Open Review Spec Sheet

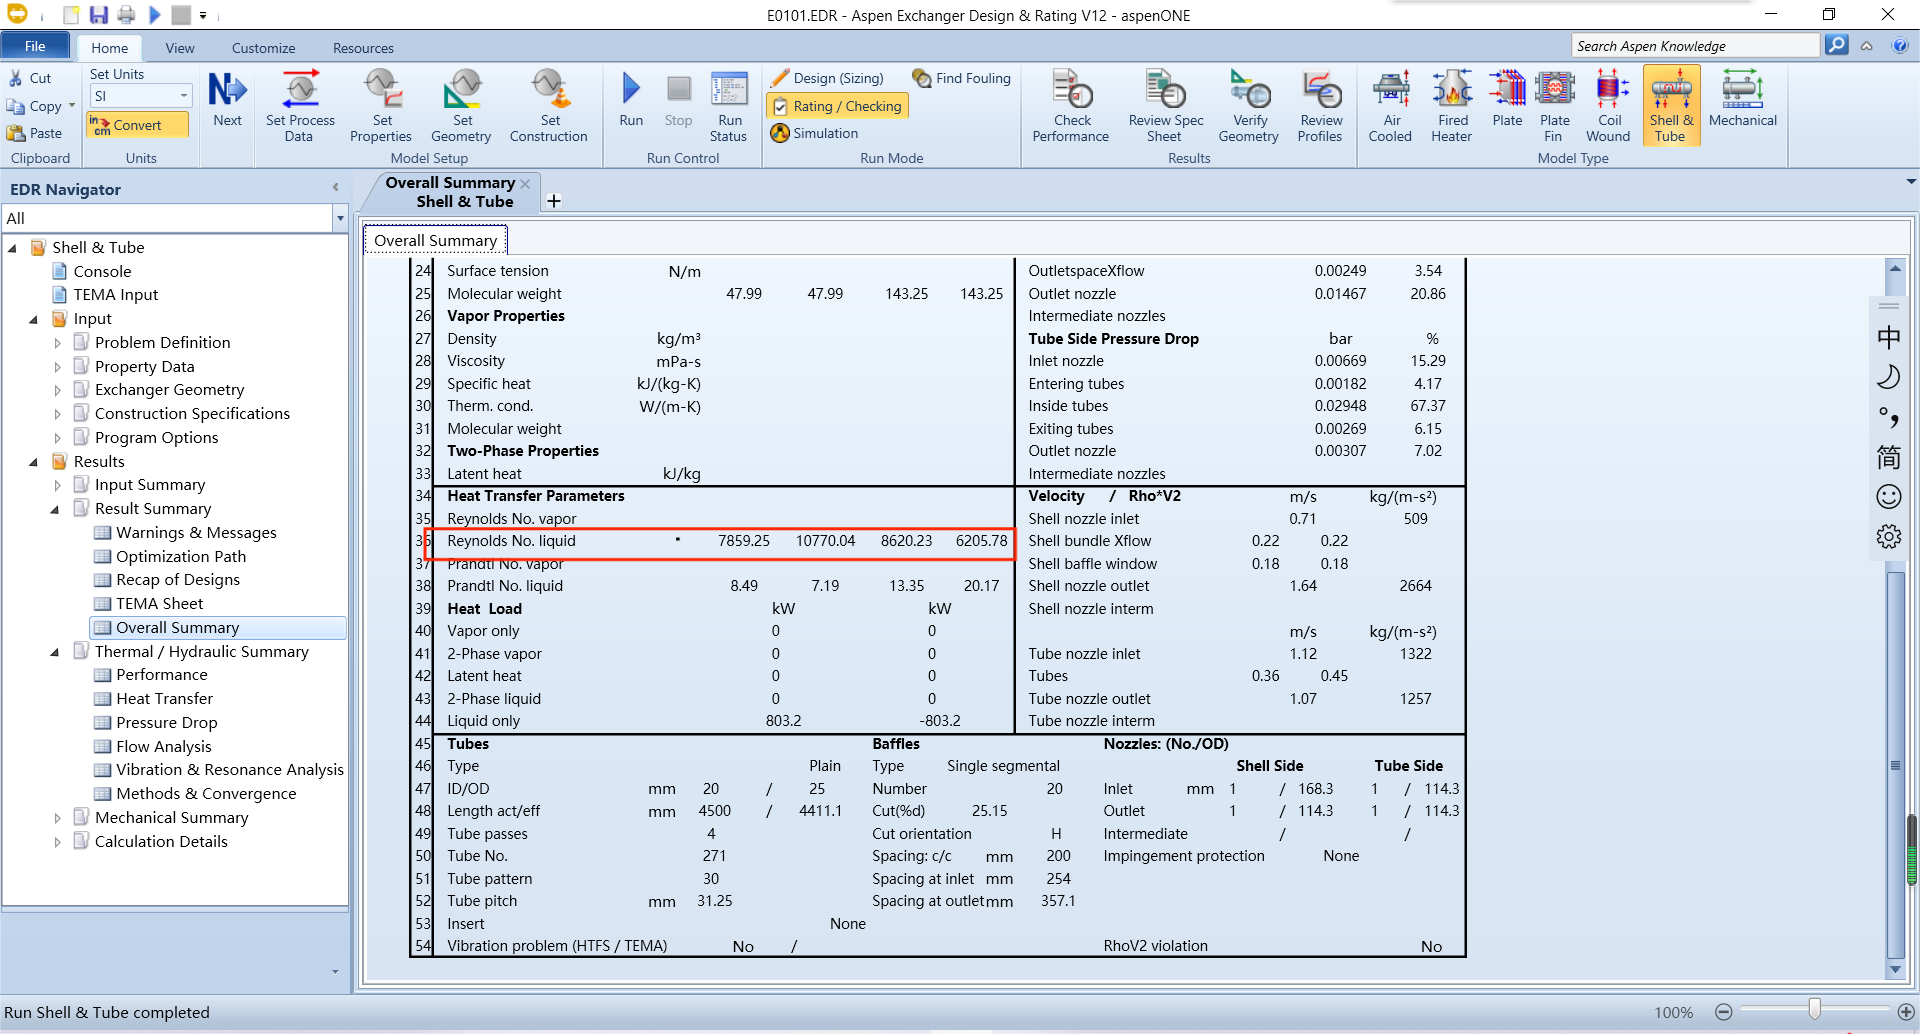[1166, 106]
